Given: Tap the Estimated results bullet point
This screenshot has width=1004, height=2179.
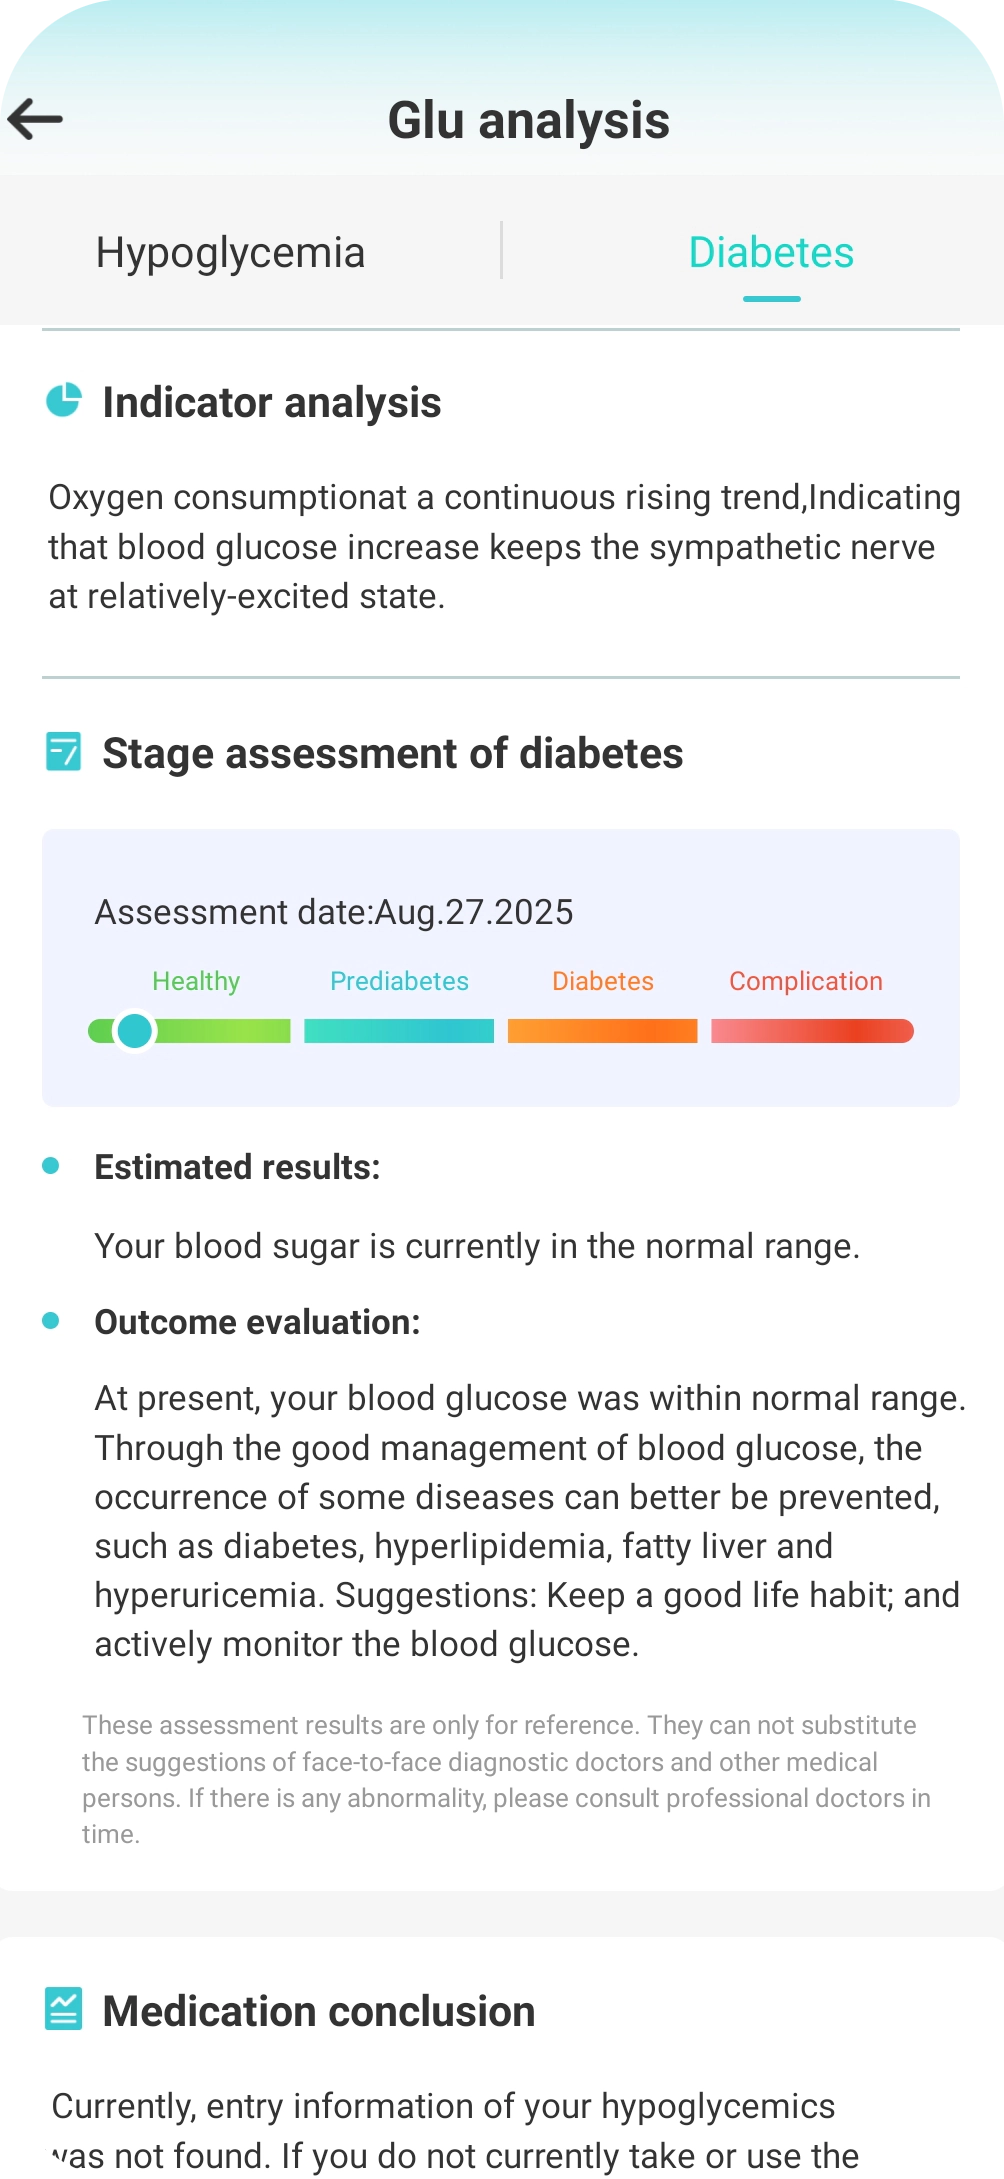Looking at the screenshot, I should tap(51, 1166).
